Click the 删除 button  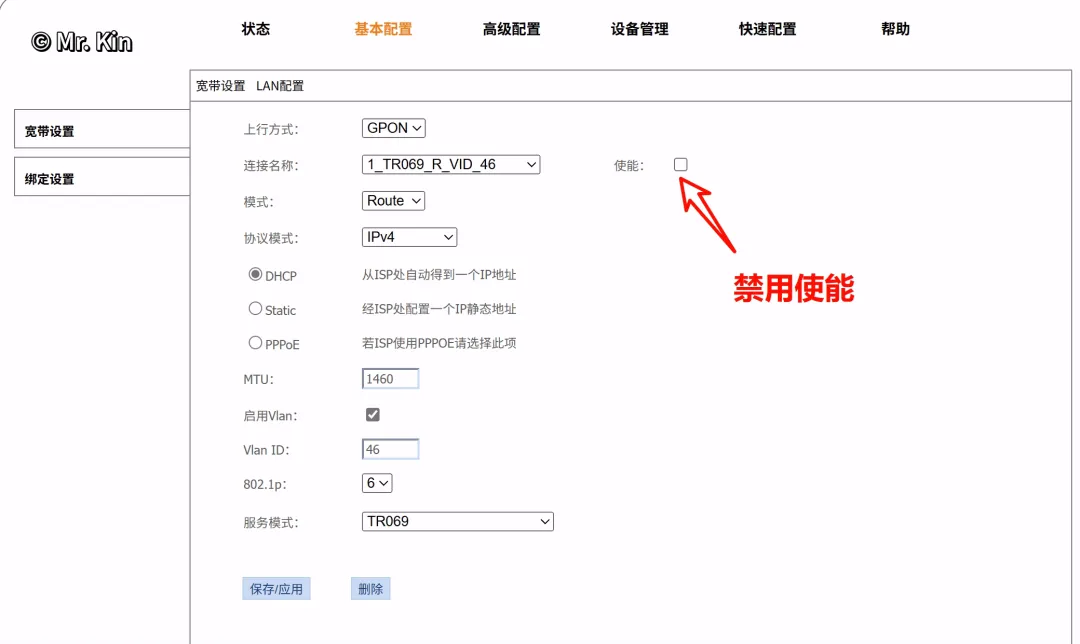pyautogui.click(x=369, y=588)
